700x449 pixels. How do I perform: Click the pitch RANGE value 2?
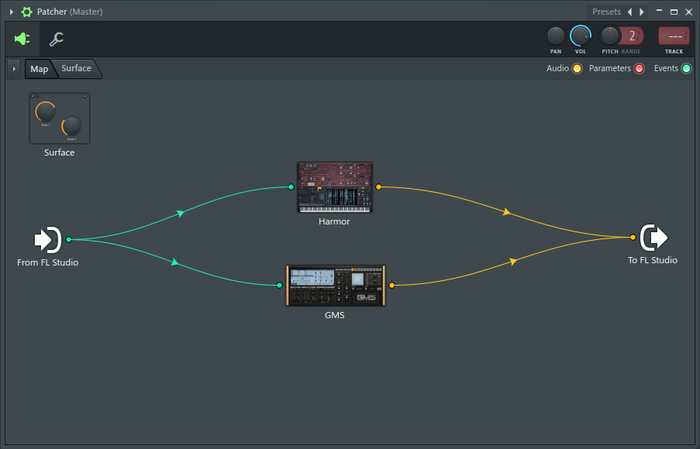tap(633, 36)
